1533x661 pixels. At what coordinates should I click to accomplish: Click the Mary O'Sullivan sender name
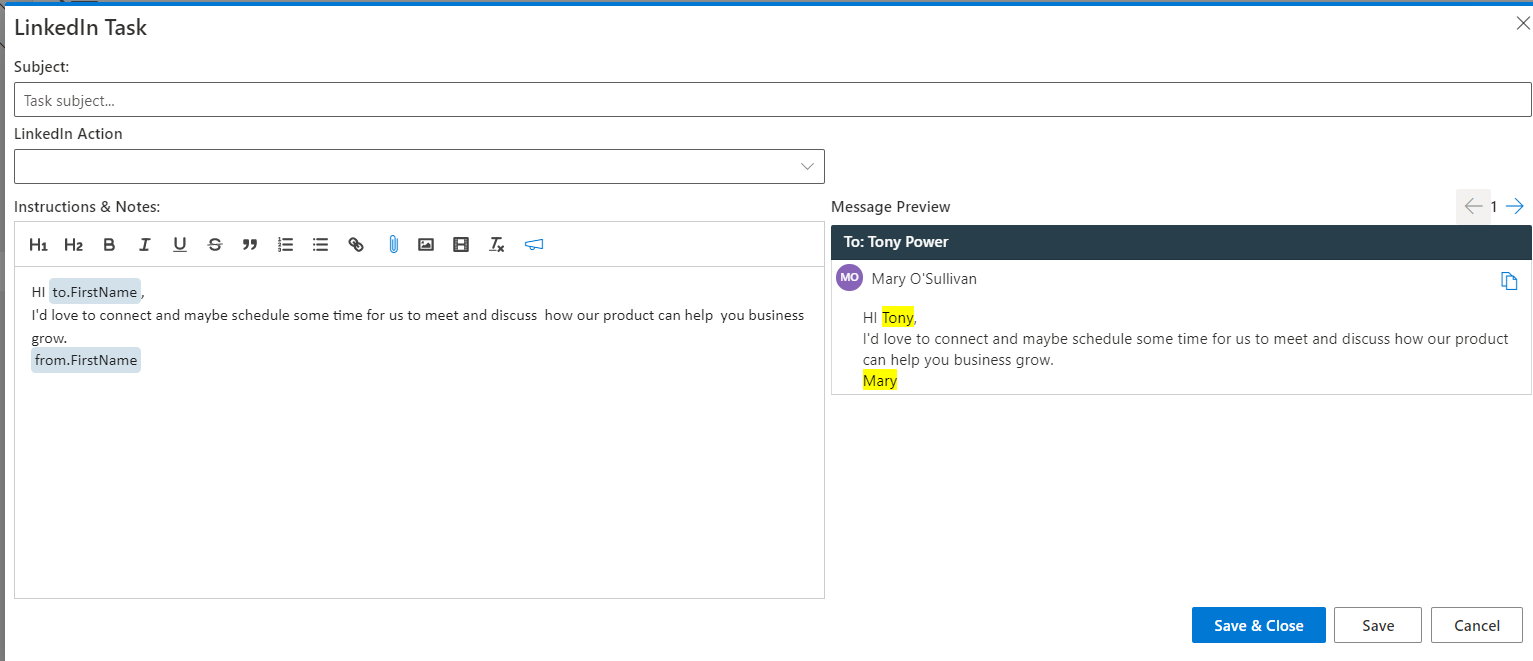coord(924,279)
